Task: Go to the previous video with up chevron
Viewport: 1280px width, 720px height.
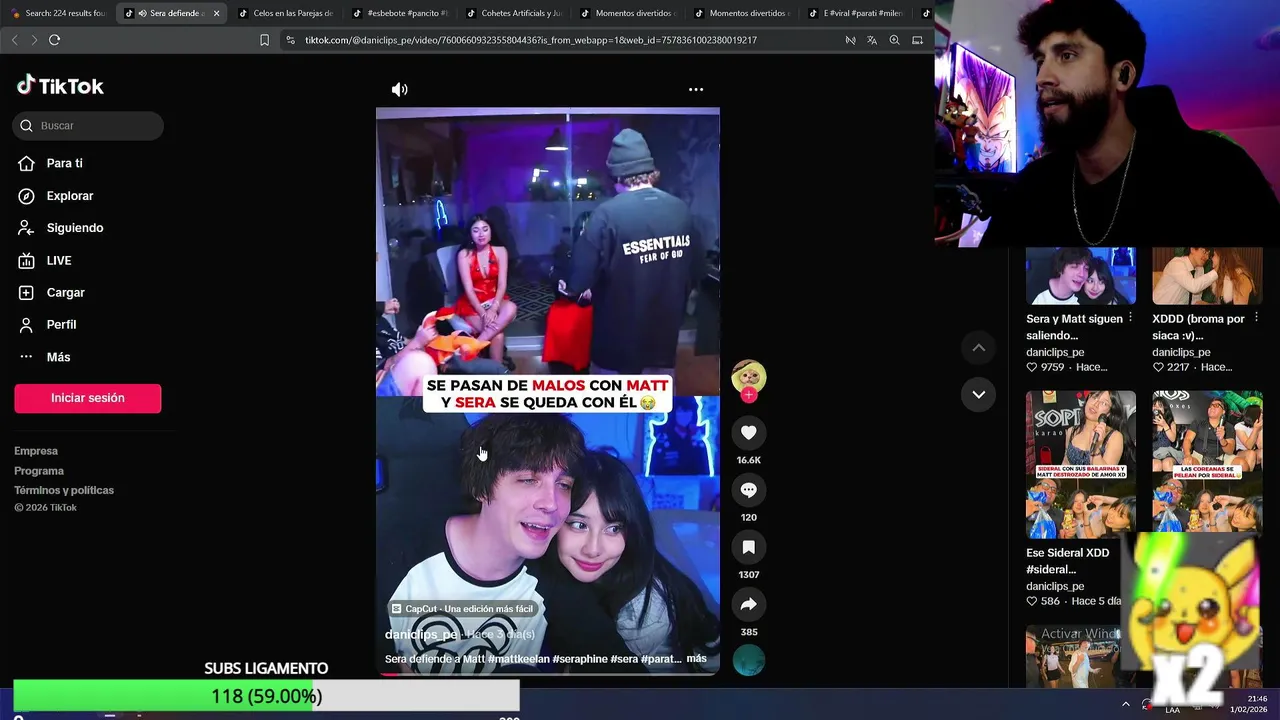Action: point(979,347)
